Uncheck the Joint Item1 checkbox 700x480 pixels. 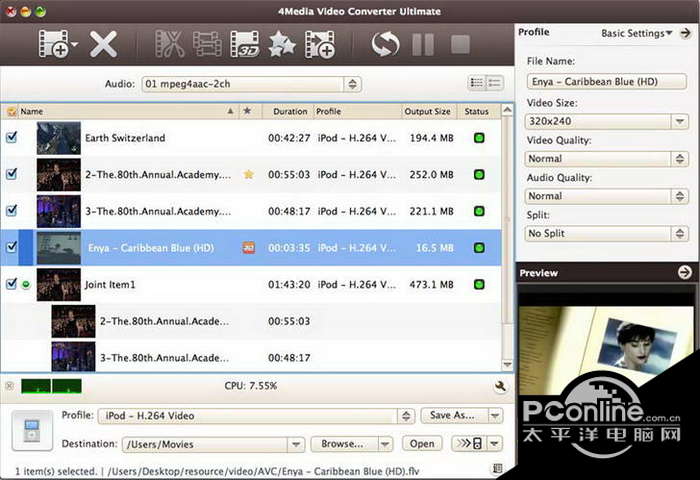point(12,284)
